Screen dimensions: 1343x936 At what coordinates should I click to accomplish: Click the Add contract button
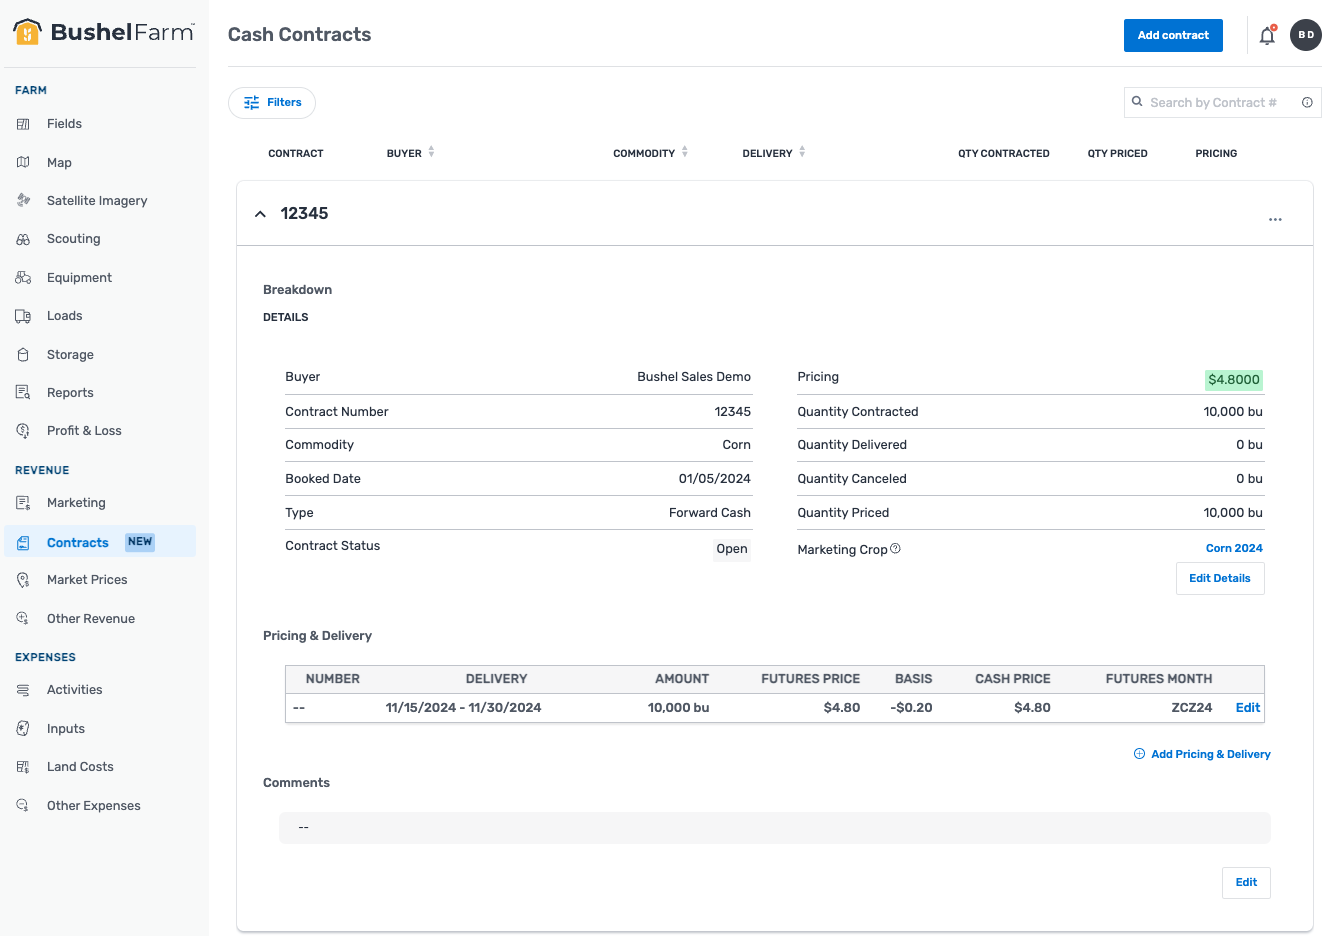click(x=1173, y=35)
